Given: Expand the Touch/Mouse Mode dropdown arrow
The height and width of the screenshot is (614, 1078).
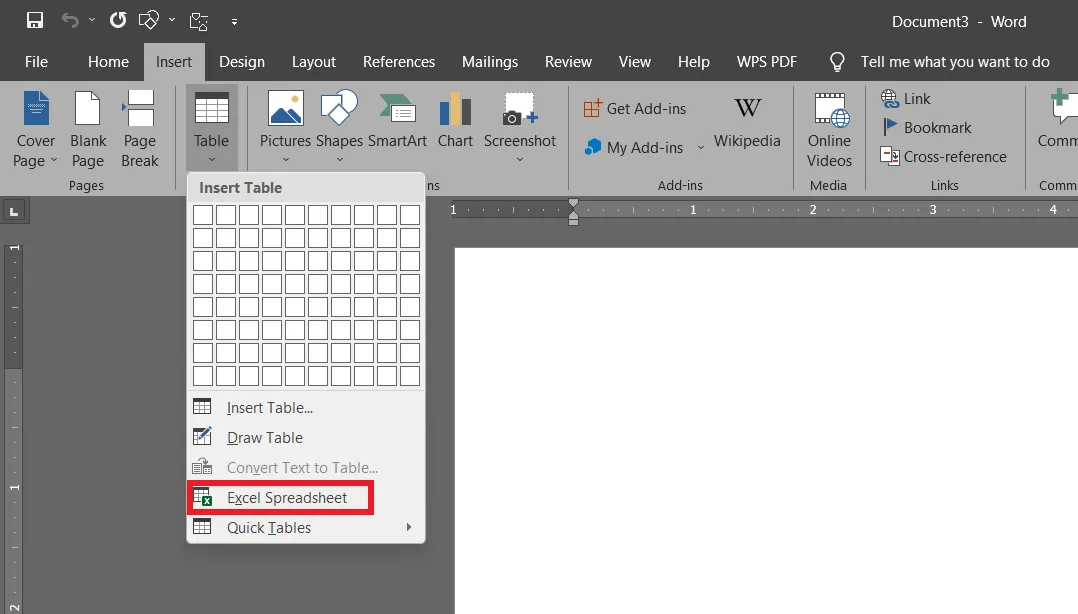Looking at the screenshot, I should point(172,21).
